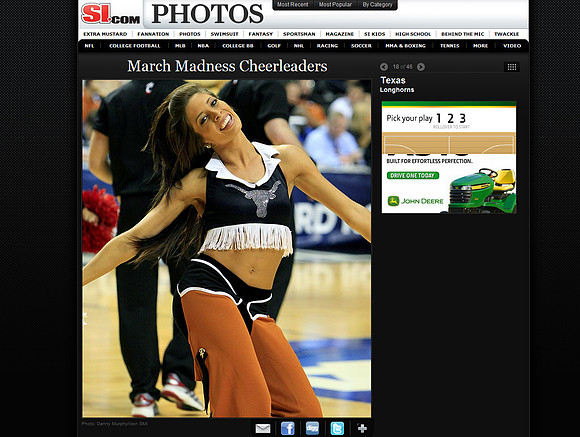Open Magazine section

click(340, 34)
